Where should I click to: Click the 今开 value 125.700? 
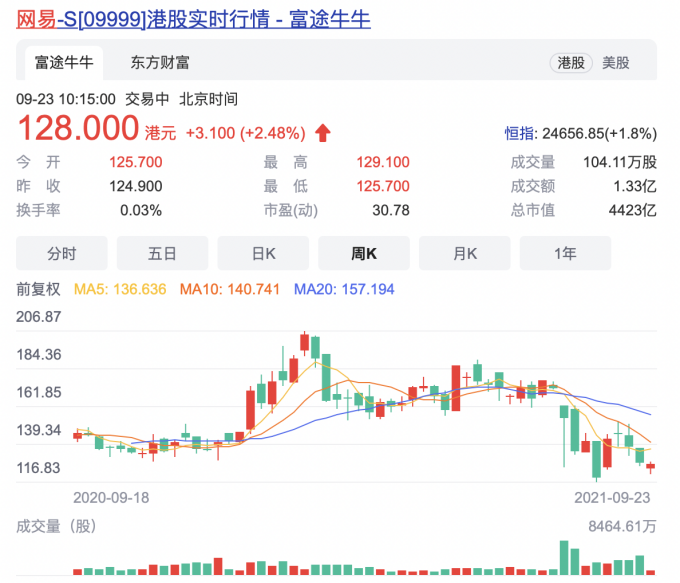click(135, 162)
